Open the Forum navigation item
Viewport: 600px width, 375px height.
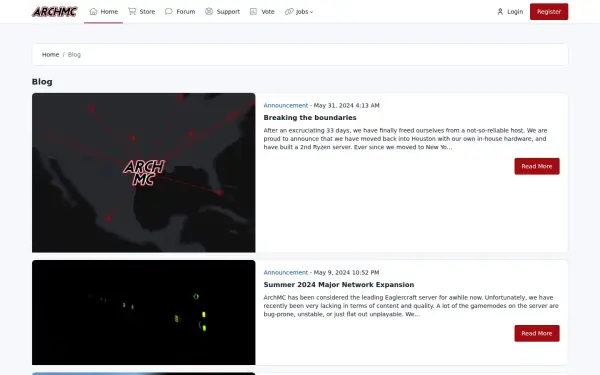180,11
